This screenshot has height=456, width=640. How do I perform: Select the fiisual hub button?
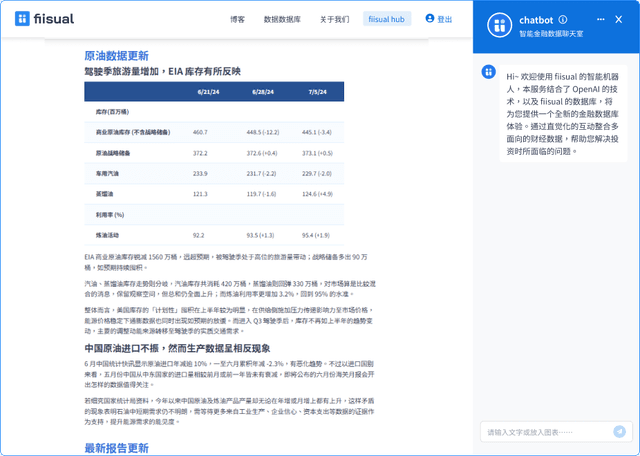(386, 19)
